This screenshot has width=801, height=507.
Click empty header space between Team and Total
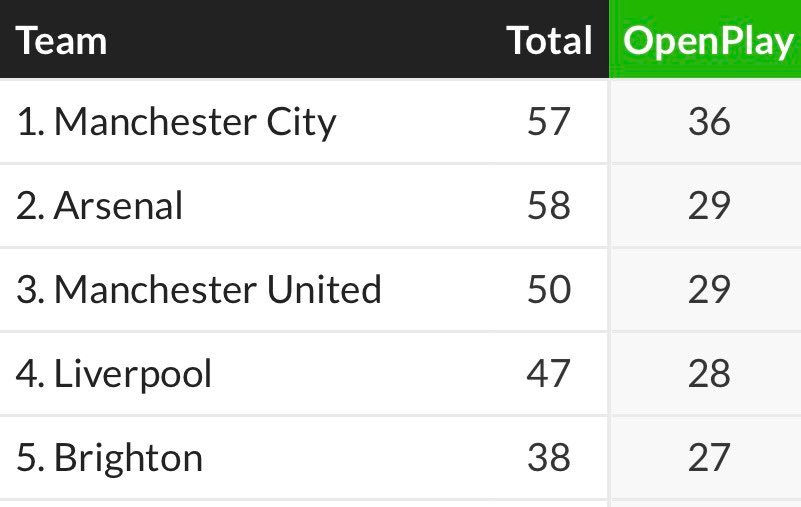tap(300, 41)
